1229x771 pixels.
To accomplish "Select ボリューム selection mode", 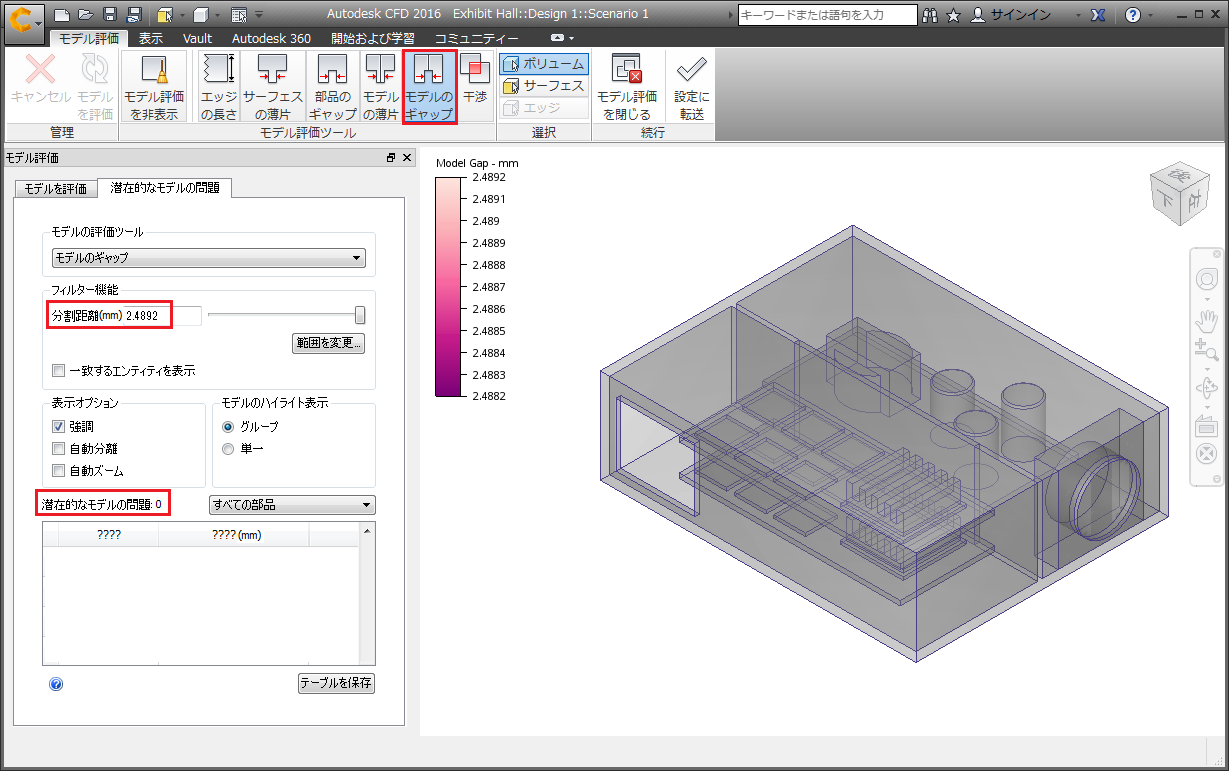I will pyautogui.click(x=543, y=64).
